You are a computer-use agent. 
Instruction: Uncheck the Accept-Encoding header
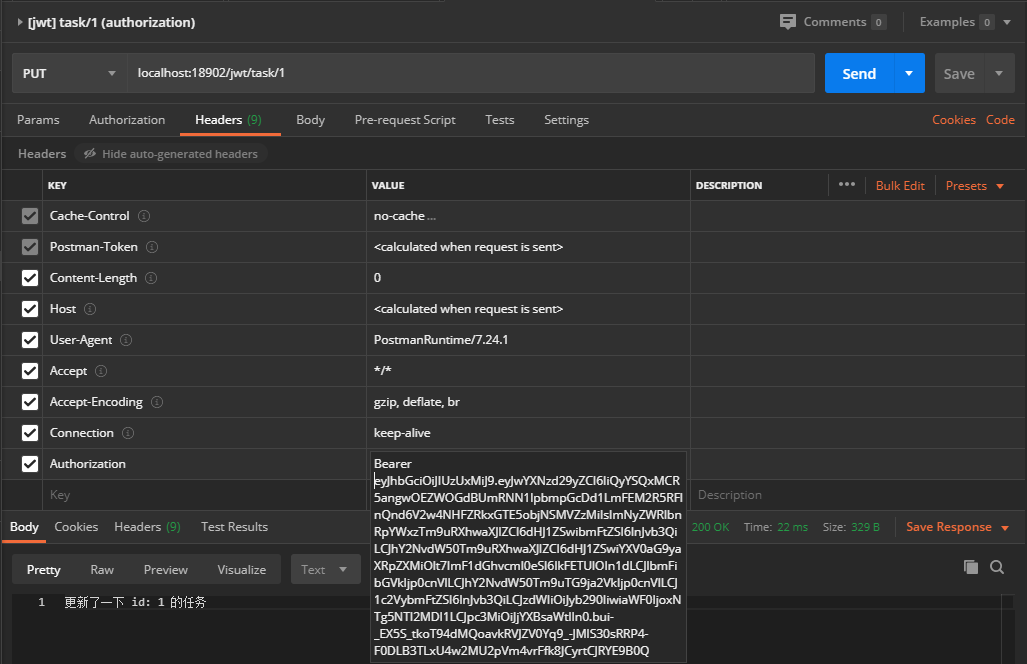pos(30,402)
